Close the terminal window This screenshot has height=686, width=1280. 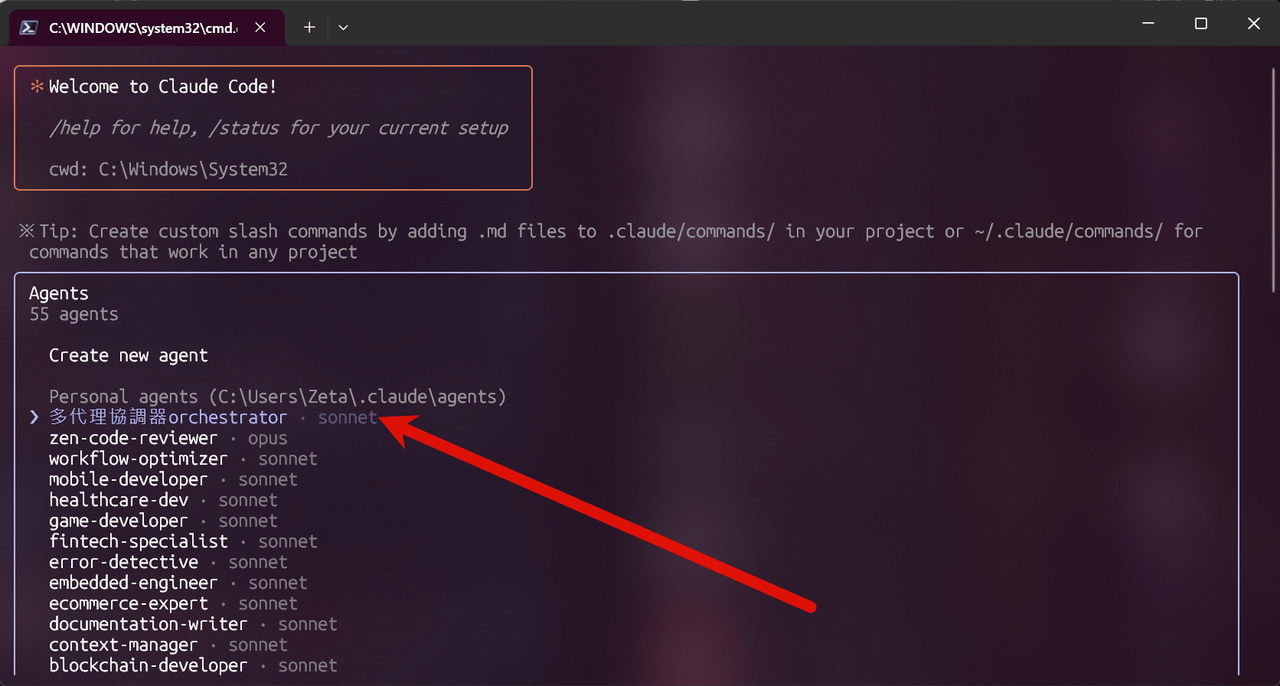coord(1253,23)
